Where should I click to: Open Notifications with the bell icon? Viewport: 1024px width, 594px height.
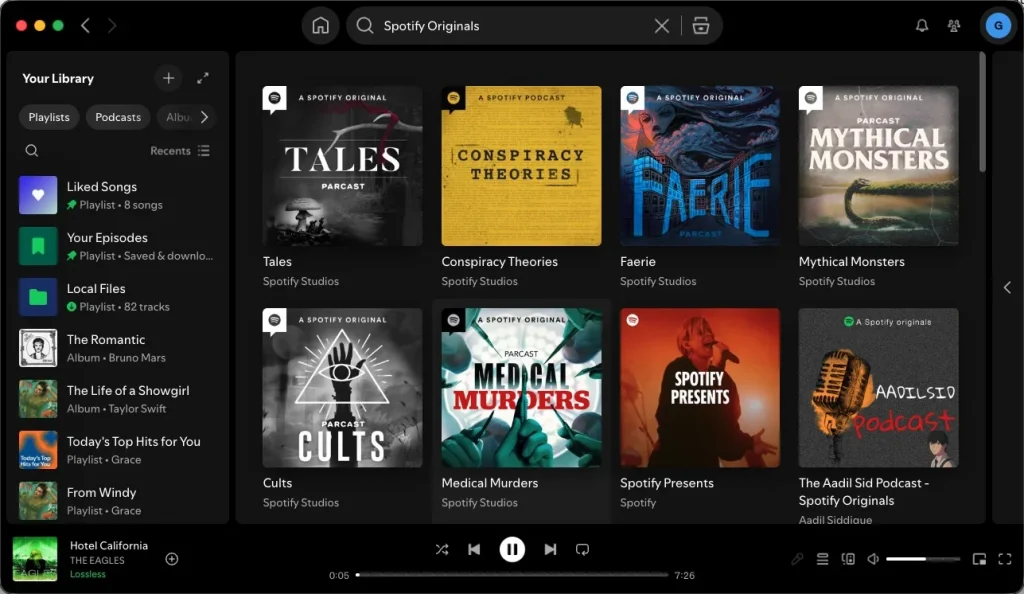point(921,25)
